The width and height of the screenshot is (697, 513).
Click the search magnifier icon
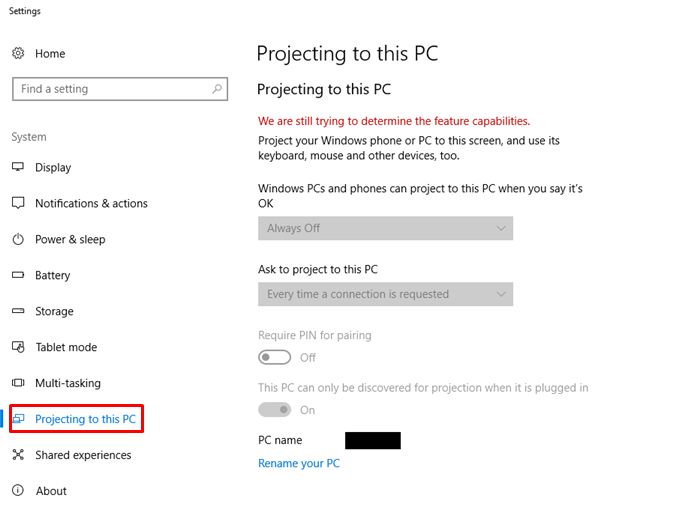pos(217,89)
